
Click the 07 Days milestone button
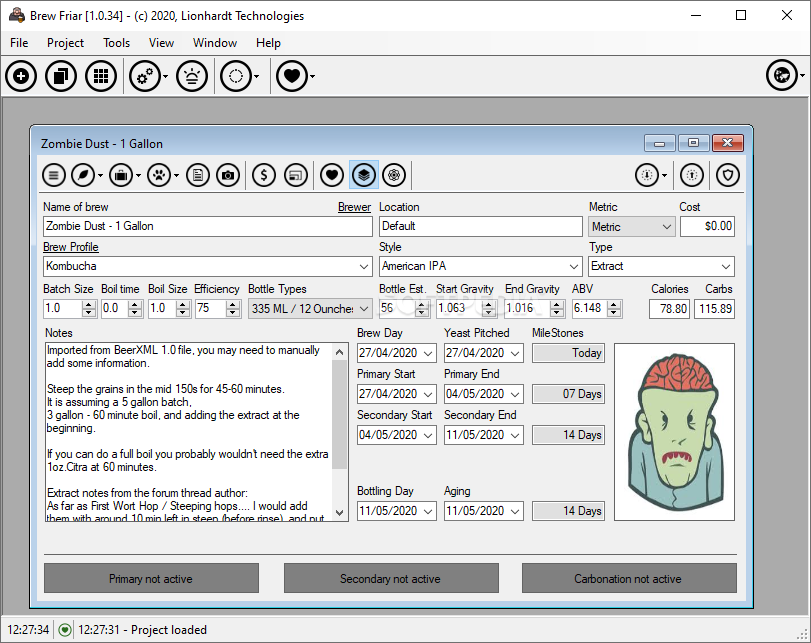568,394
